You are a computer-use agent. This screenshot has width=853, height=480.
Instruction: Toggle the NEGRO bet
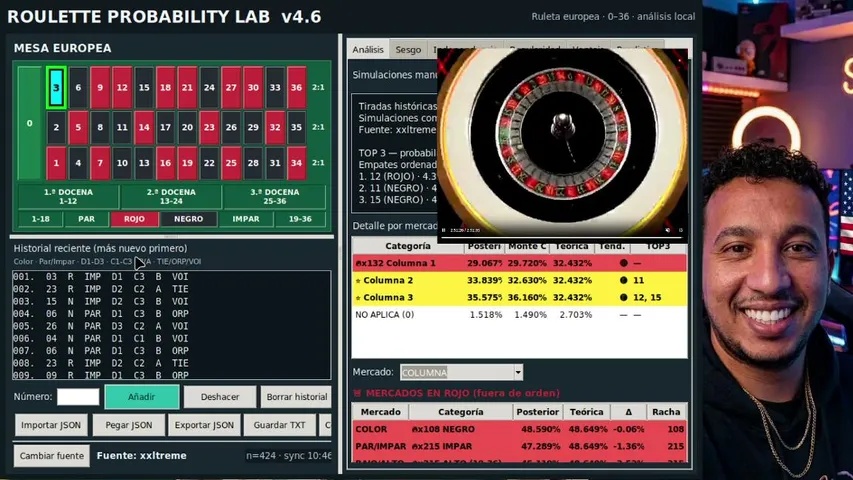[188, 219]
